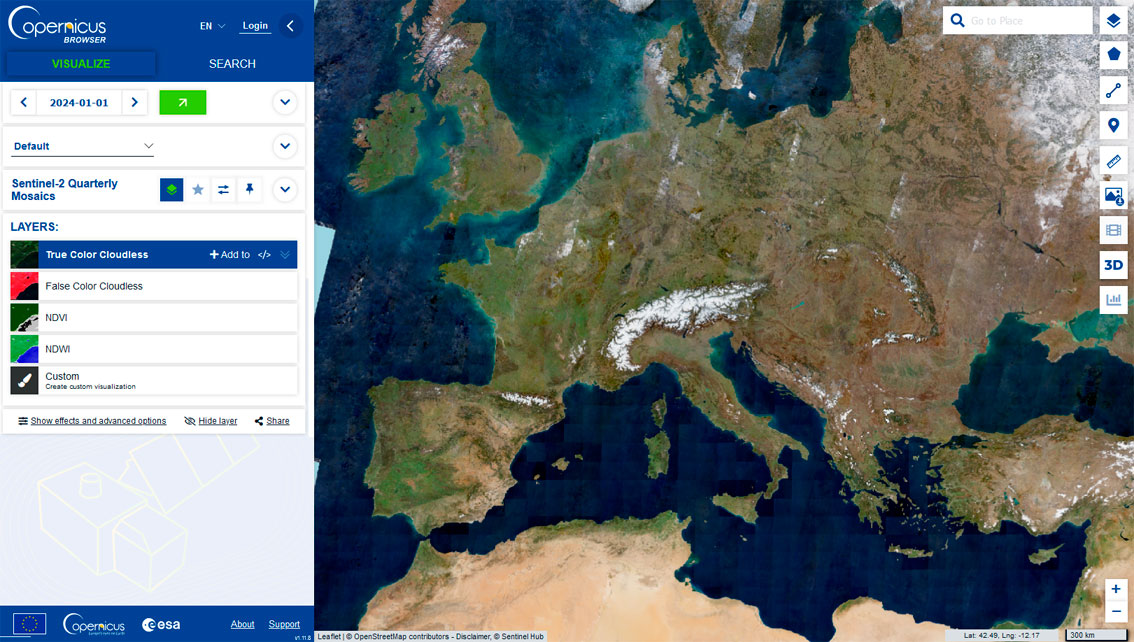This screenshot has height=642, width=1134.
Task: Open the Default theme dropdown
Action: 83,147
